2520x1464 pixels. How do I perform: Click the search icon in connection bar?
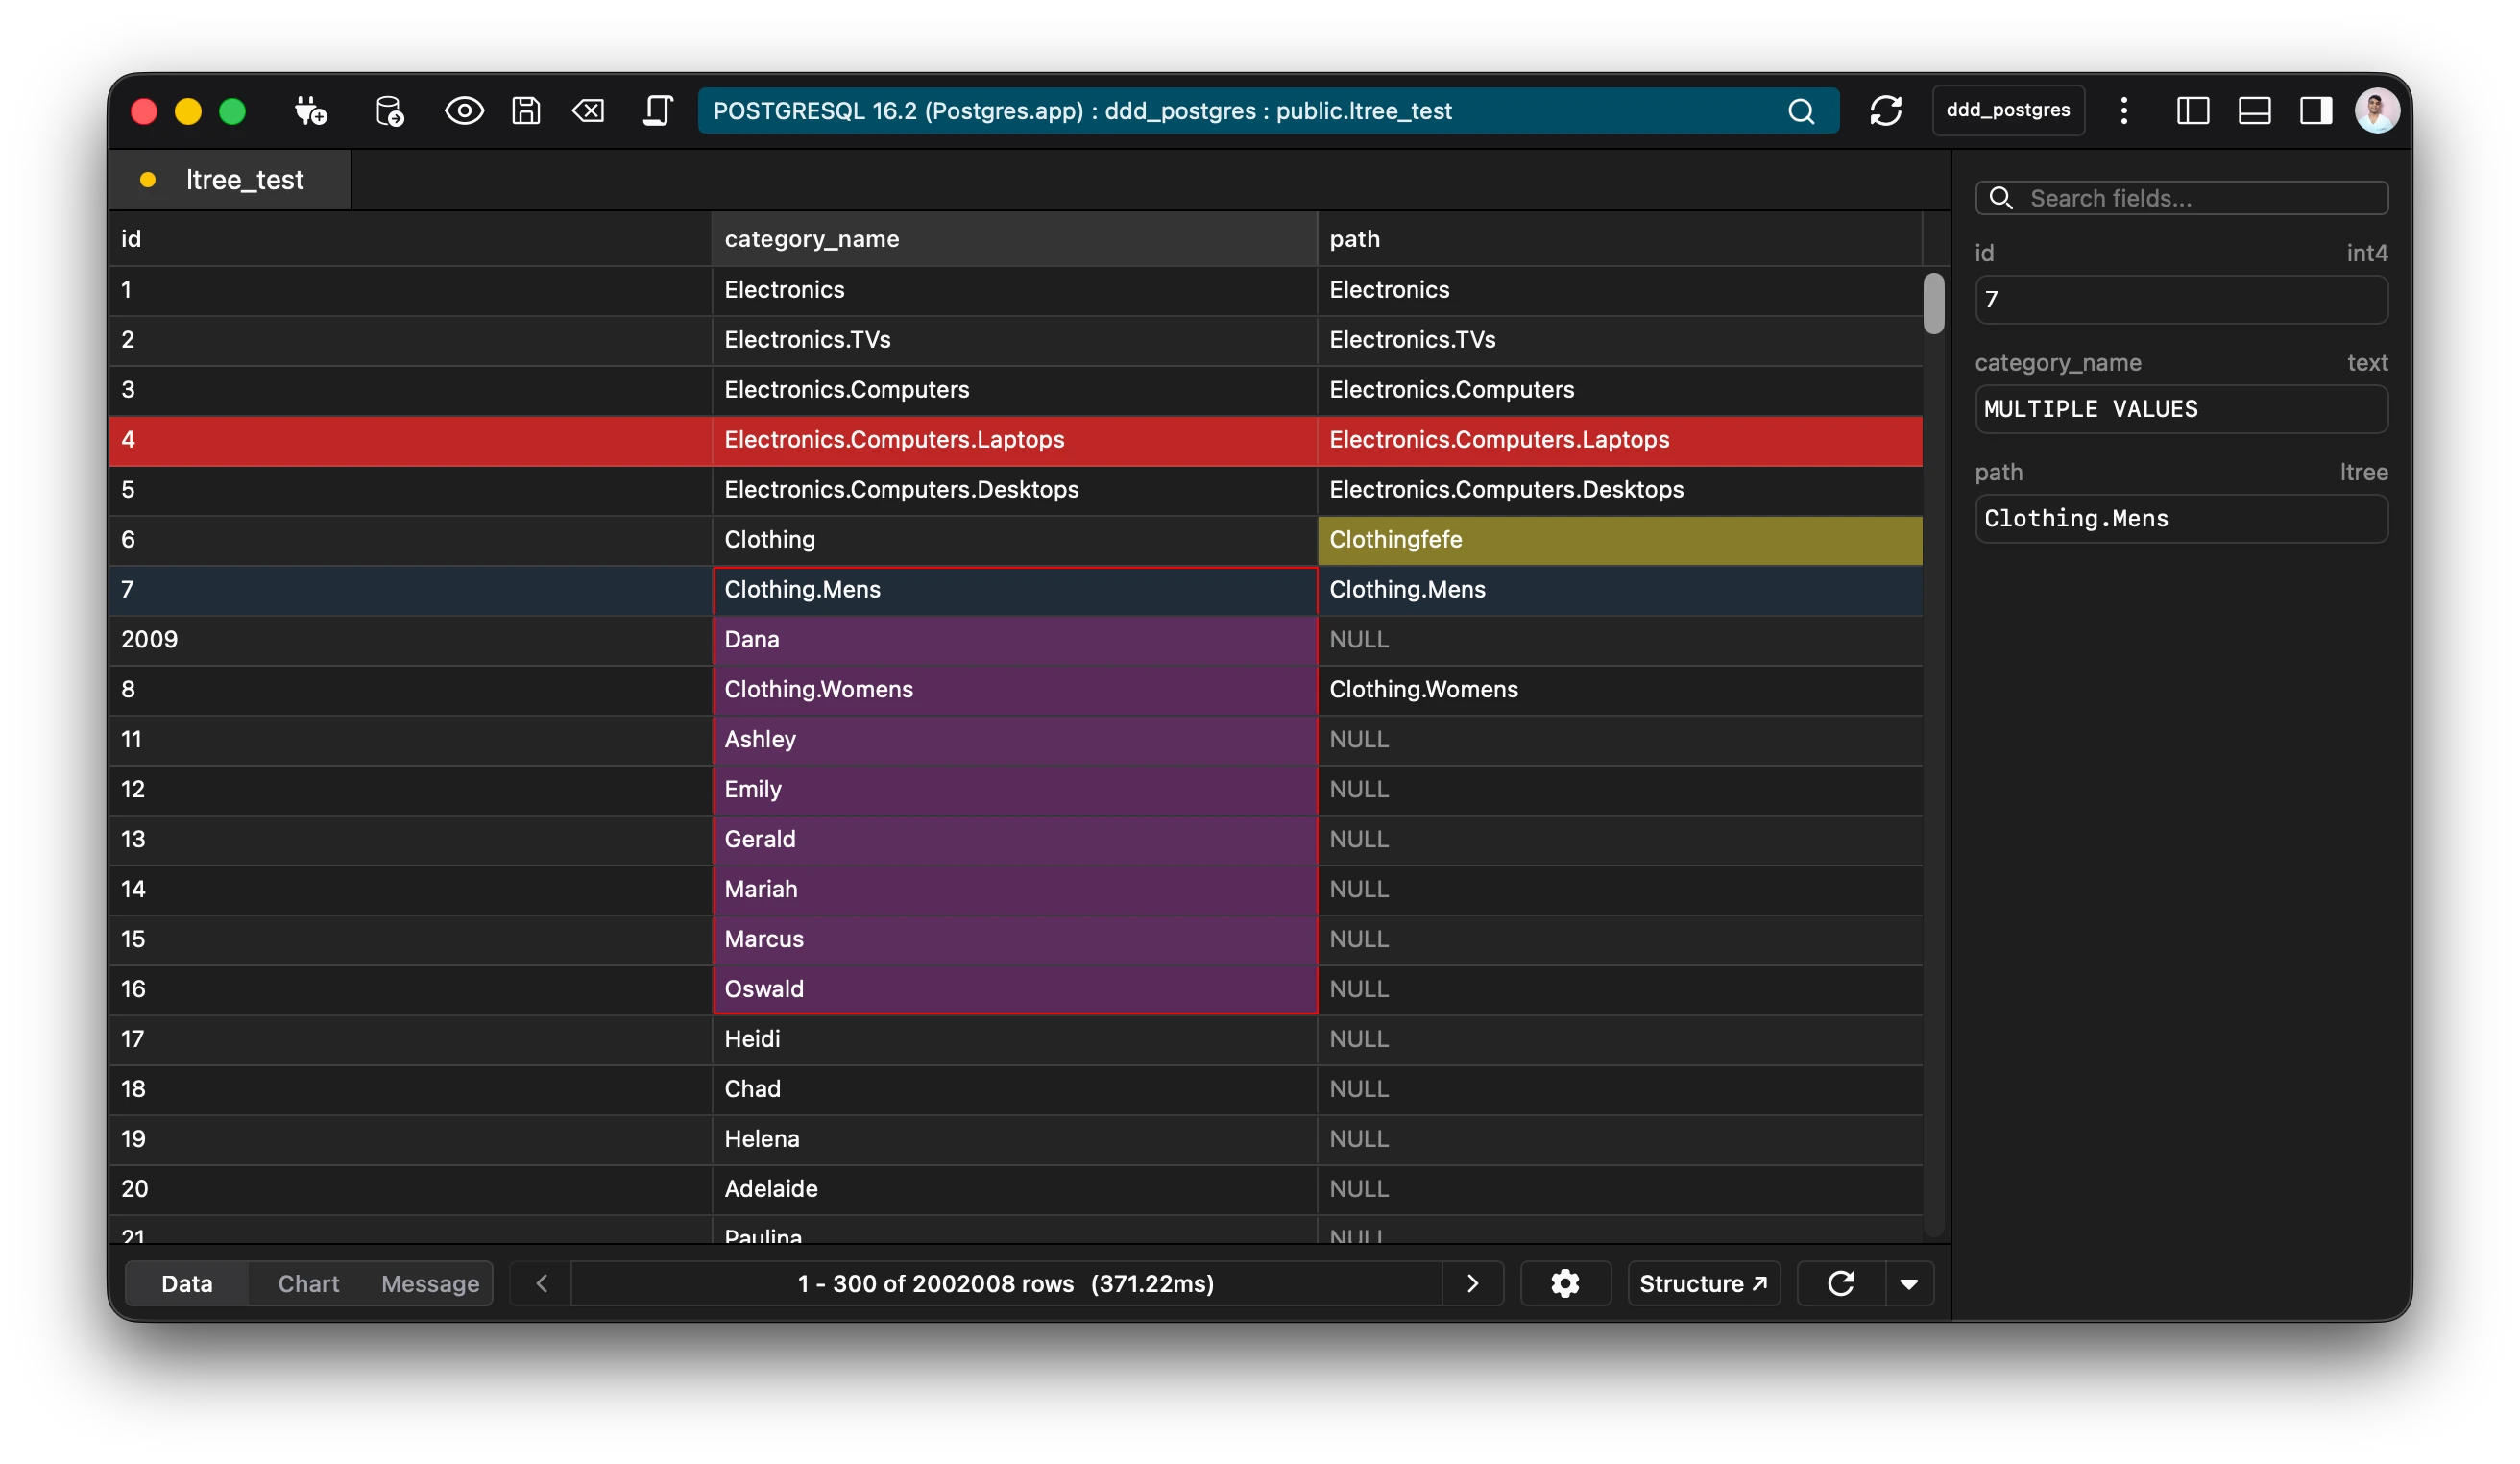pos(1801,111)
